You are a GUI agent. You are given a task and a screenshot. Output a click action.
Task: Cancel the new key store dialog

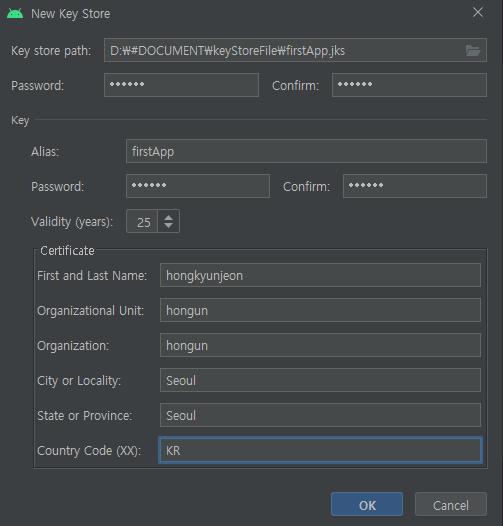(x=451, y=504)
